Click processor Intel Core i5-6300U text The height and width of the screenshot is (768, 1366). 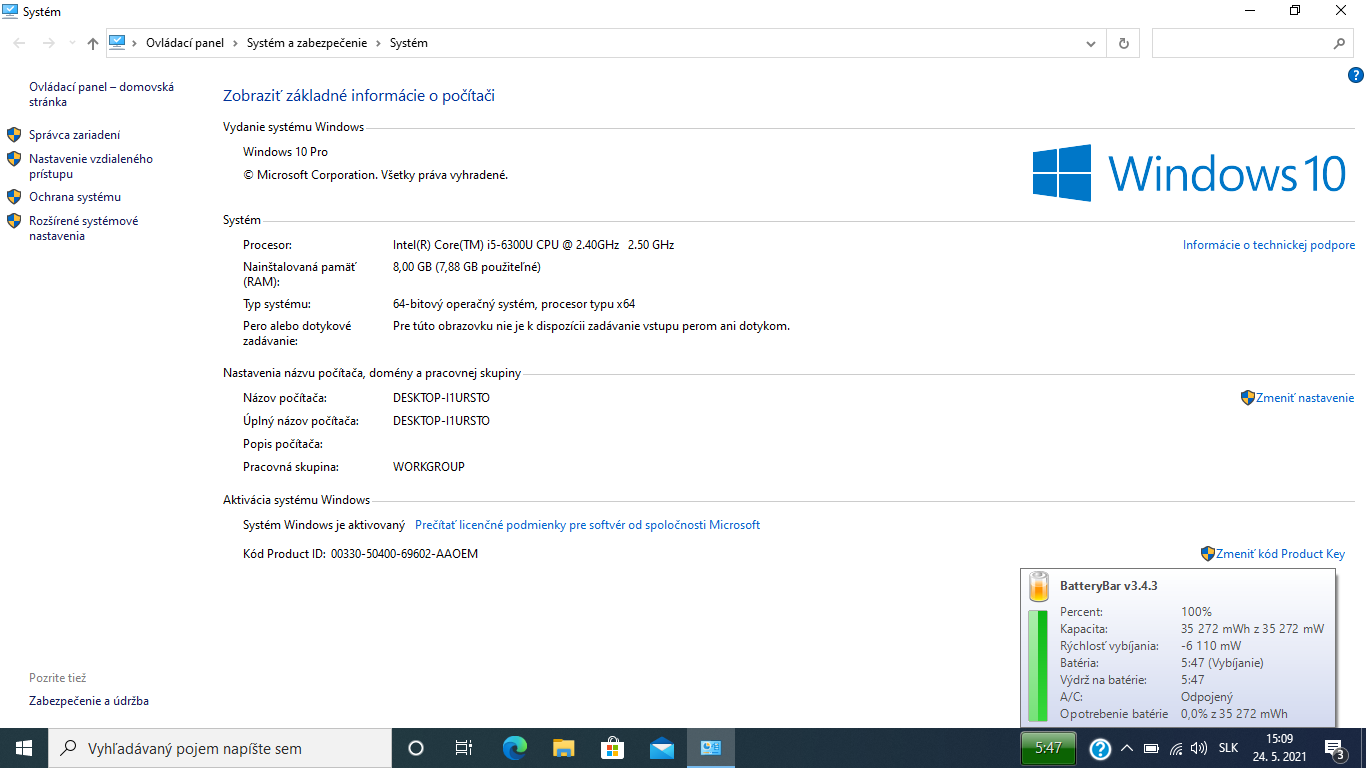coord(533,245)
